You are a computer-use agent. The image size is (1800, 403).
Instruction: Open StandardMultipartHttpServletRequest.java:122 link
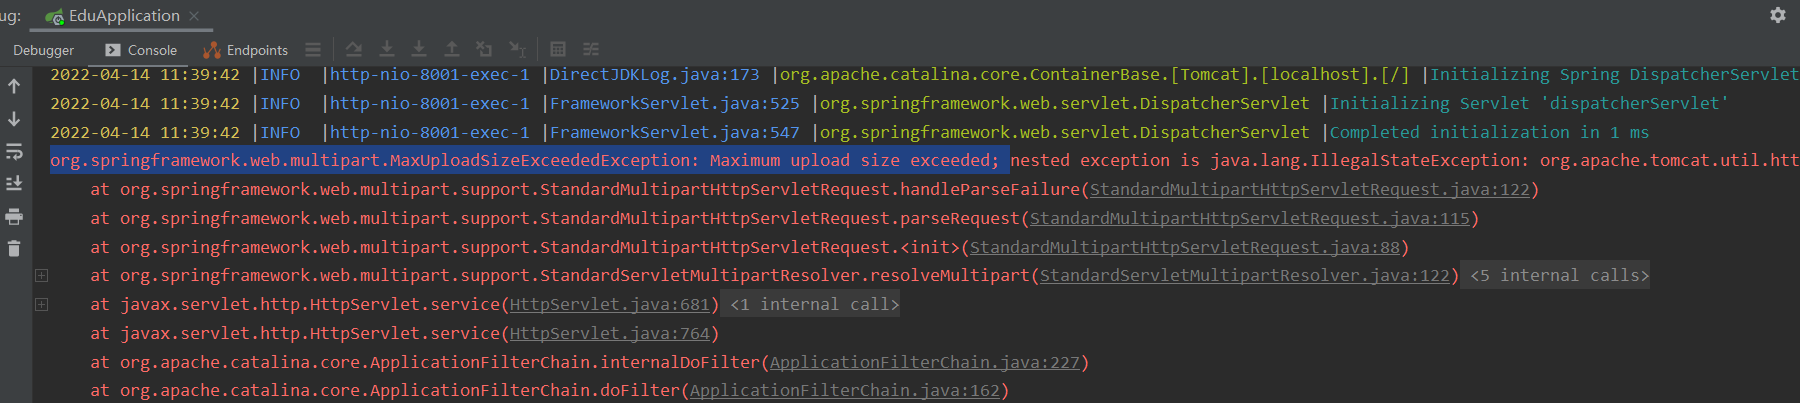coord(1309,189)
